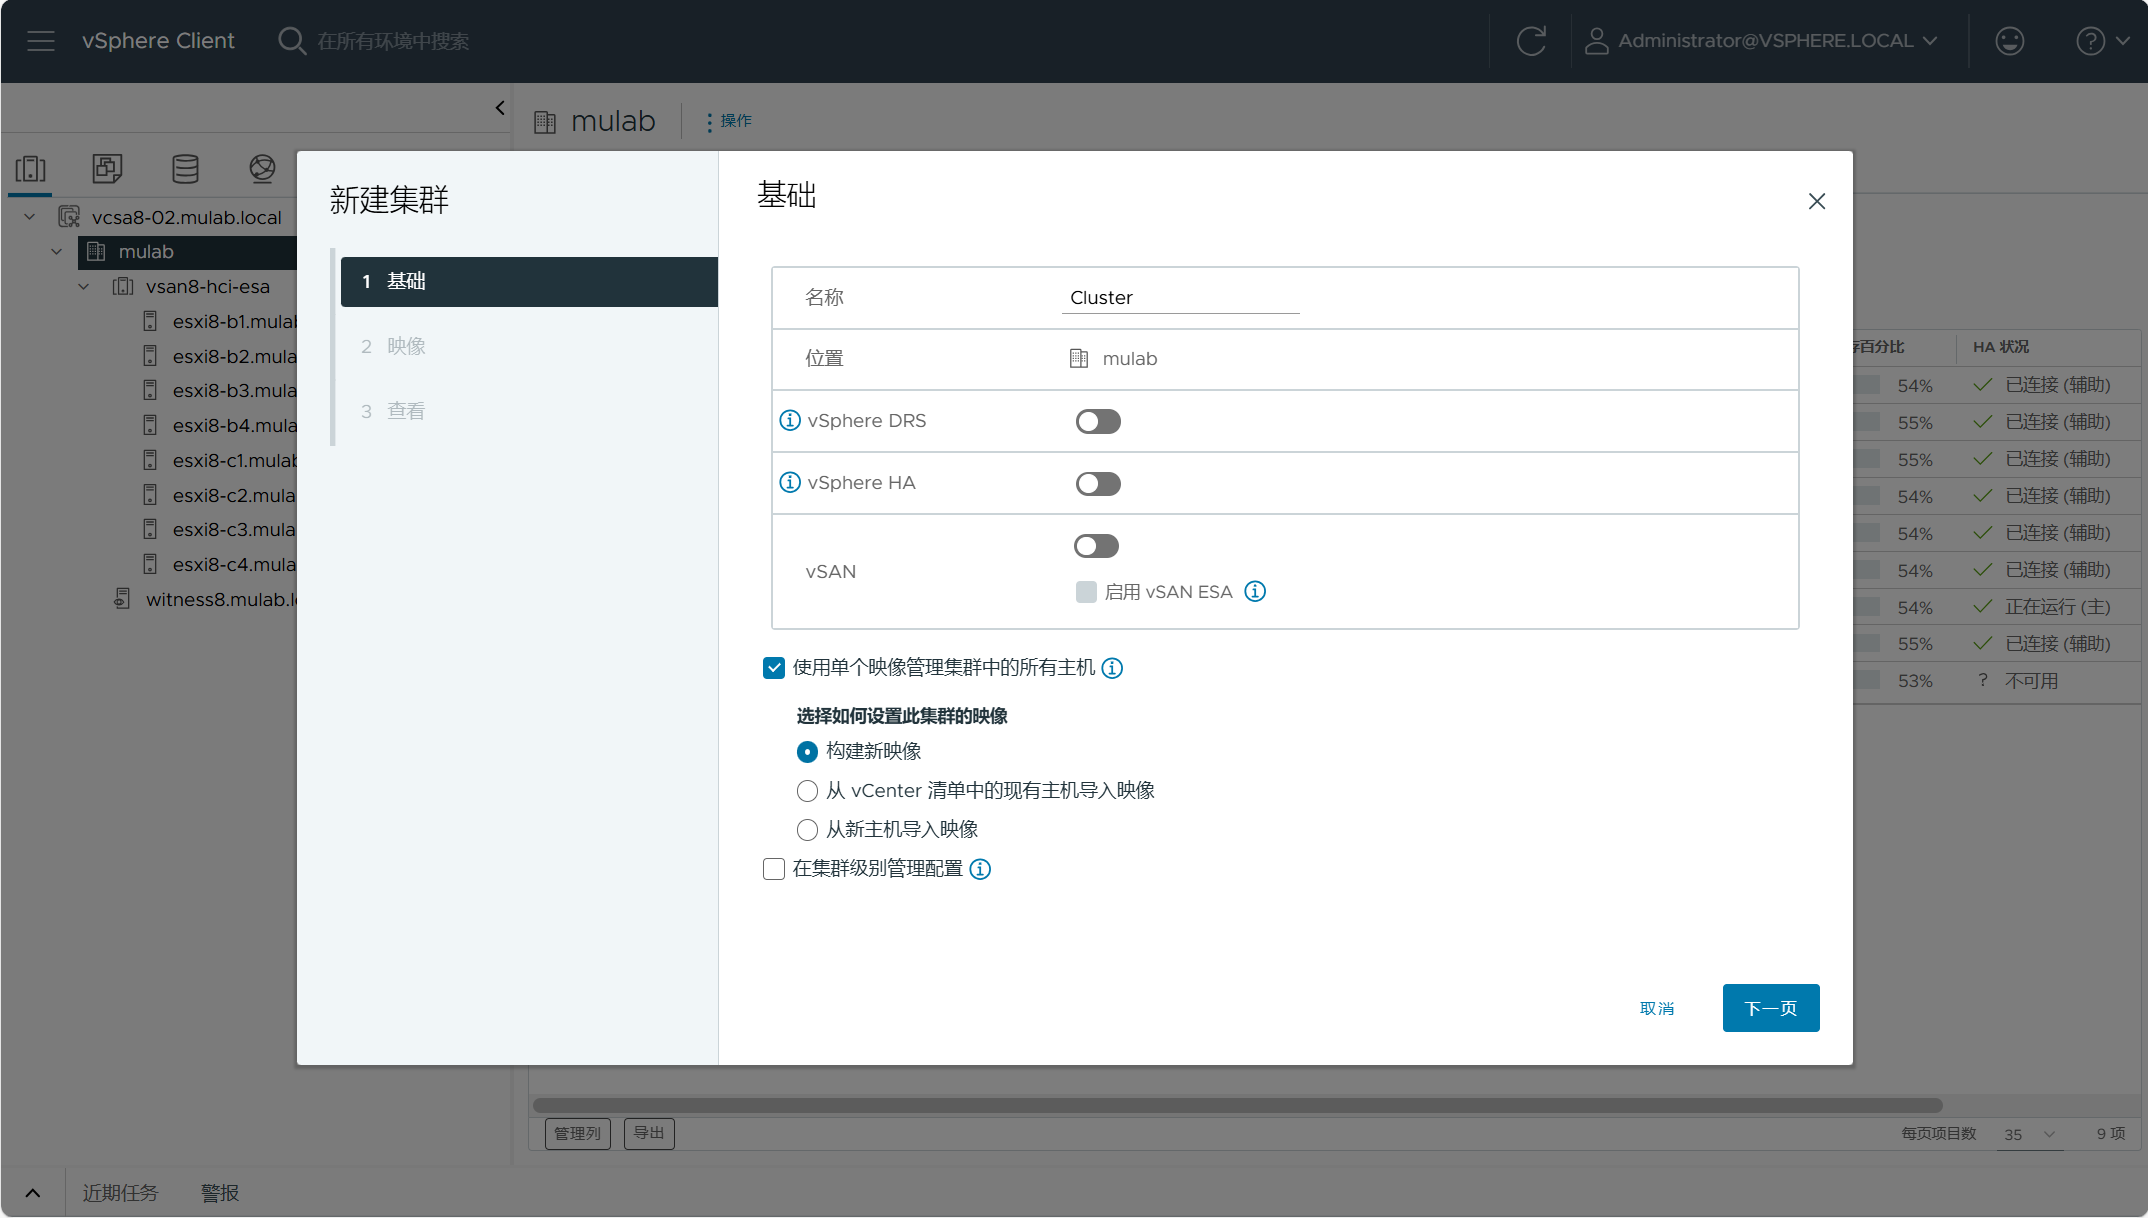Show vSphere DRS info tooltip
This screenshot has height=1218, width=2148.
pos(790,420)
